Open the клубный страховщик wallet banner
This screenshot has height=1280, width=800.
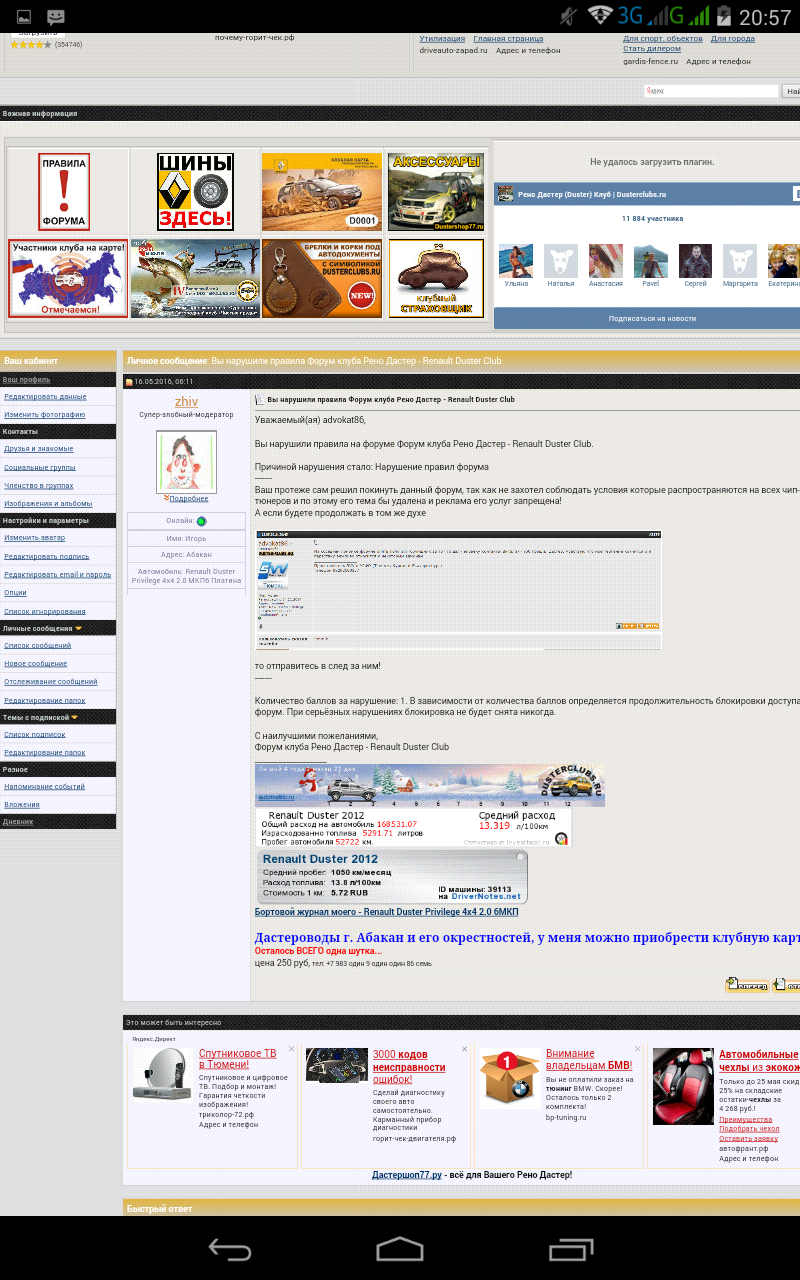pyautogui.click(x=435, y=278)
